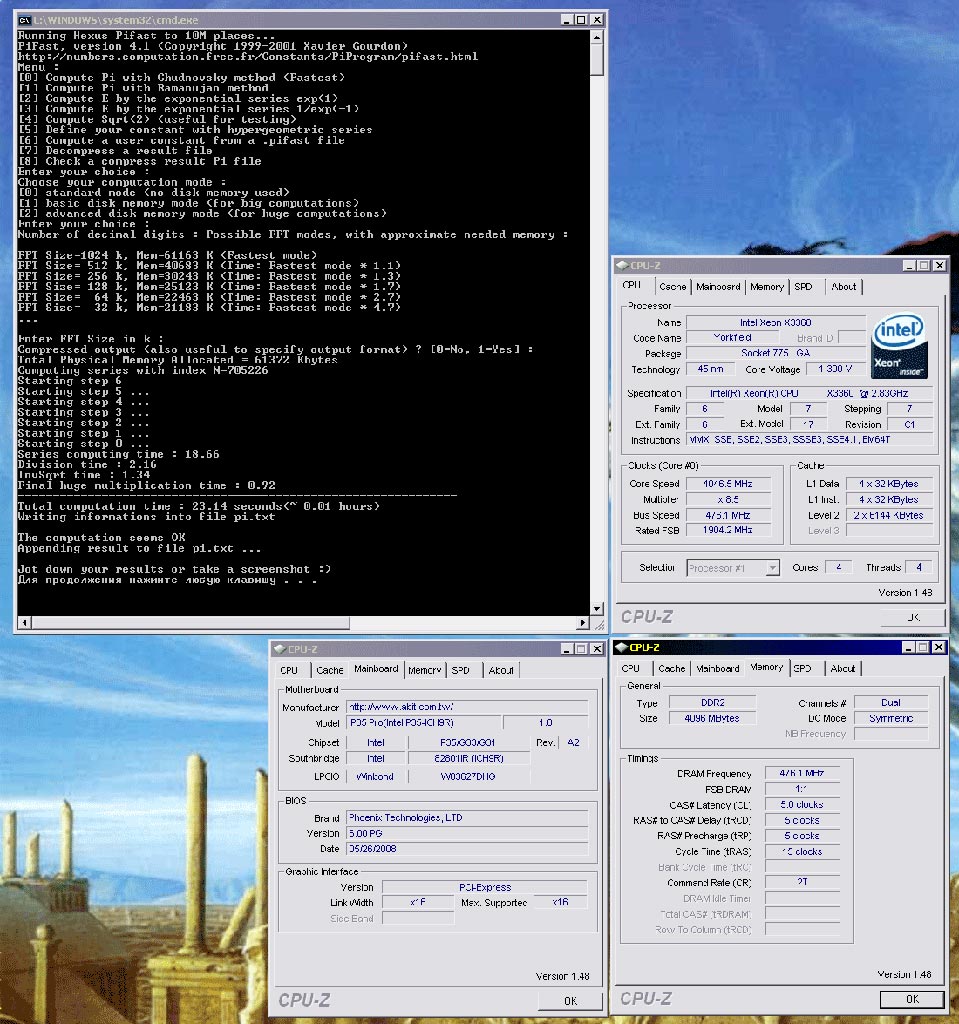Click the Threads count field
The image size is (959, 1024).
tap(918, 568)
